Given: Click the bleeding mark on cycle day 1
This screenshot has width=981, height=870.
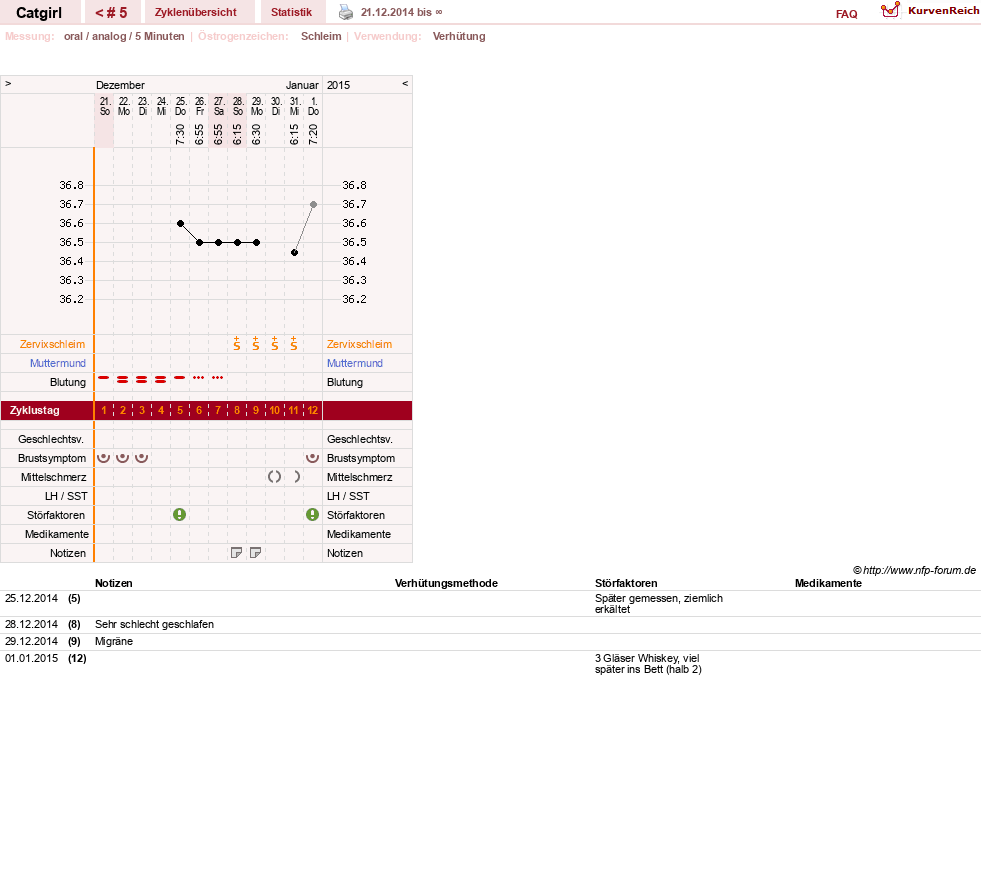Looking at the screenshot, I should [104, 378].
